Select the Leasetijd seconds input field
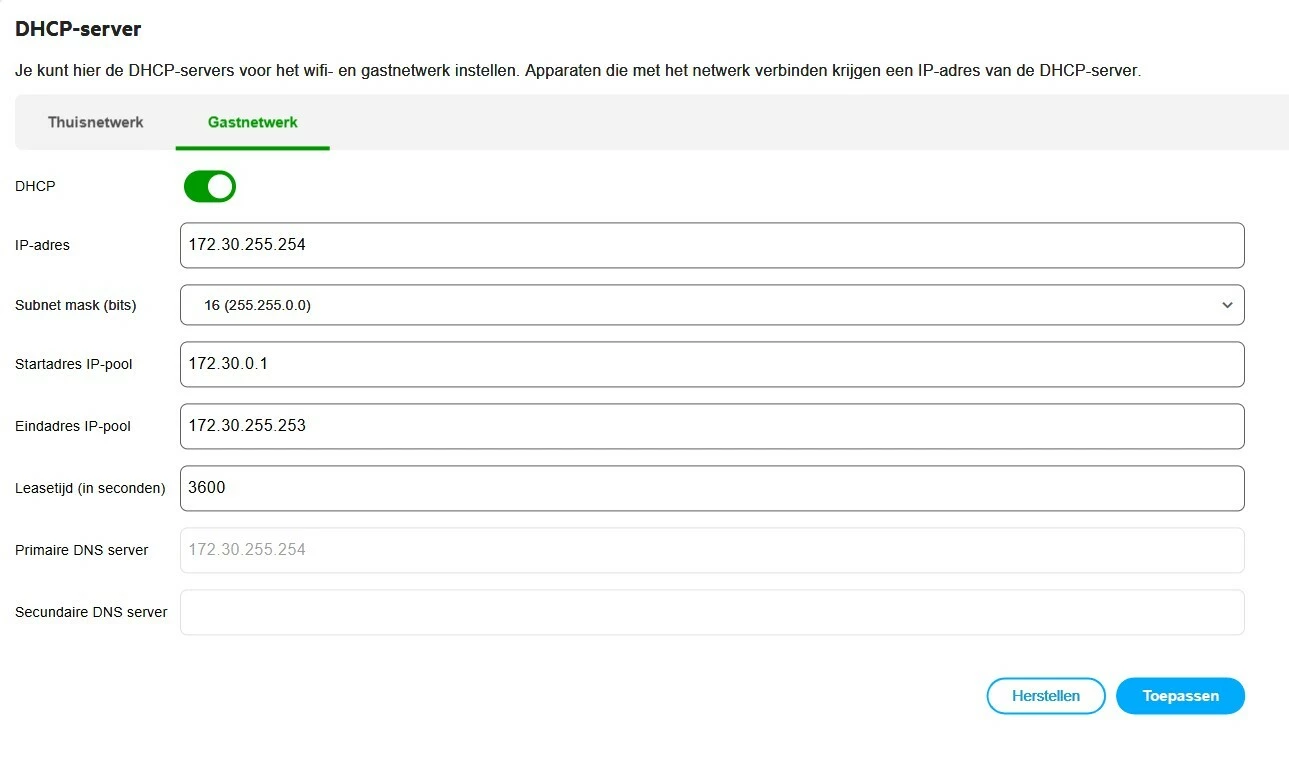1289x768 pixels. pyautogui.click(x=712, y=488)
